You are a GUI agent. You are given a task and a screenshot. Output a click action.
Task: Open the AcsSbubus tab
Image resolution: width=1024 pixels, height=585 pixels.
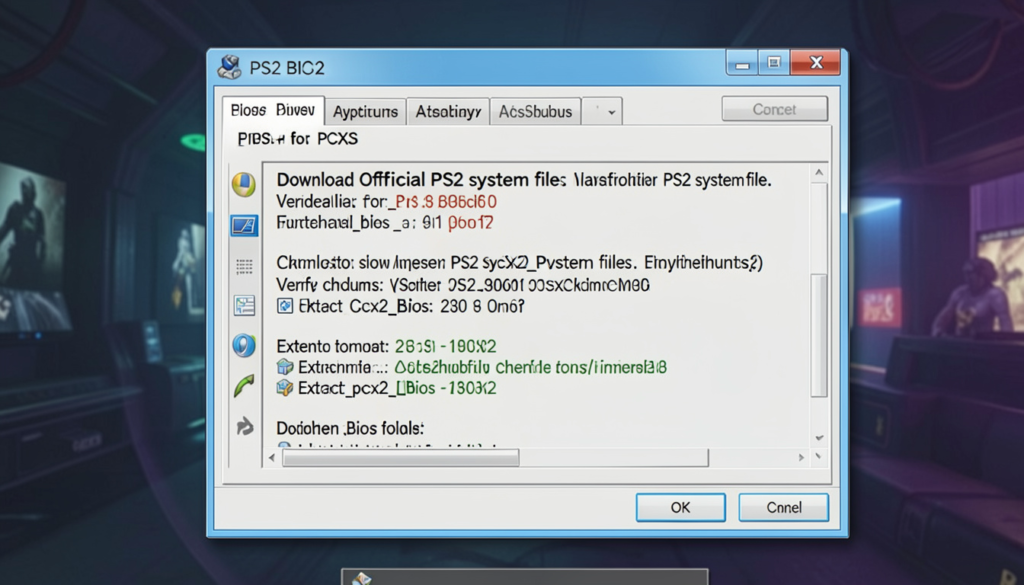tap(535, 112)
